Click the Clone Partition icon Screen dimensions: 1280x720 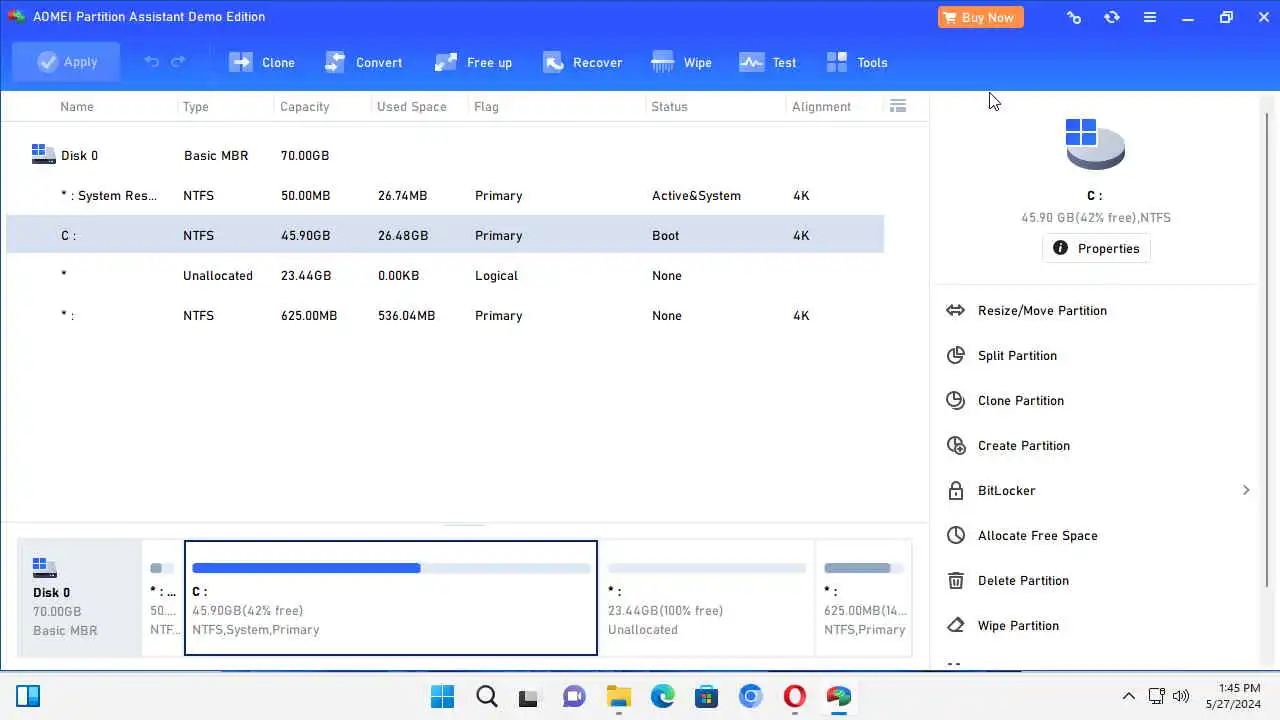(956, 400)
